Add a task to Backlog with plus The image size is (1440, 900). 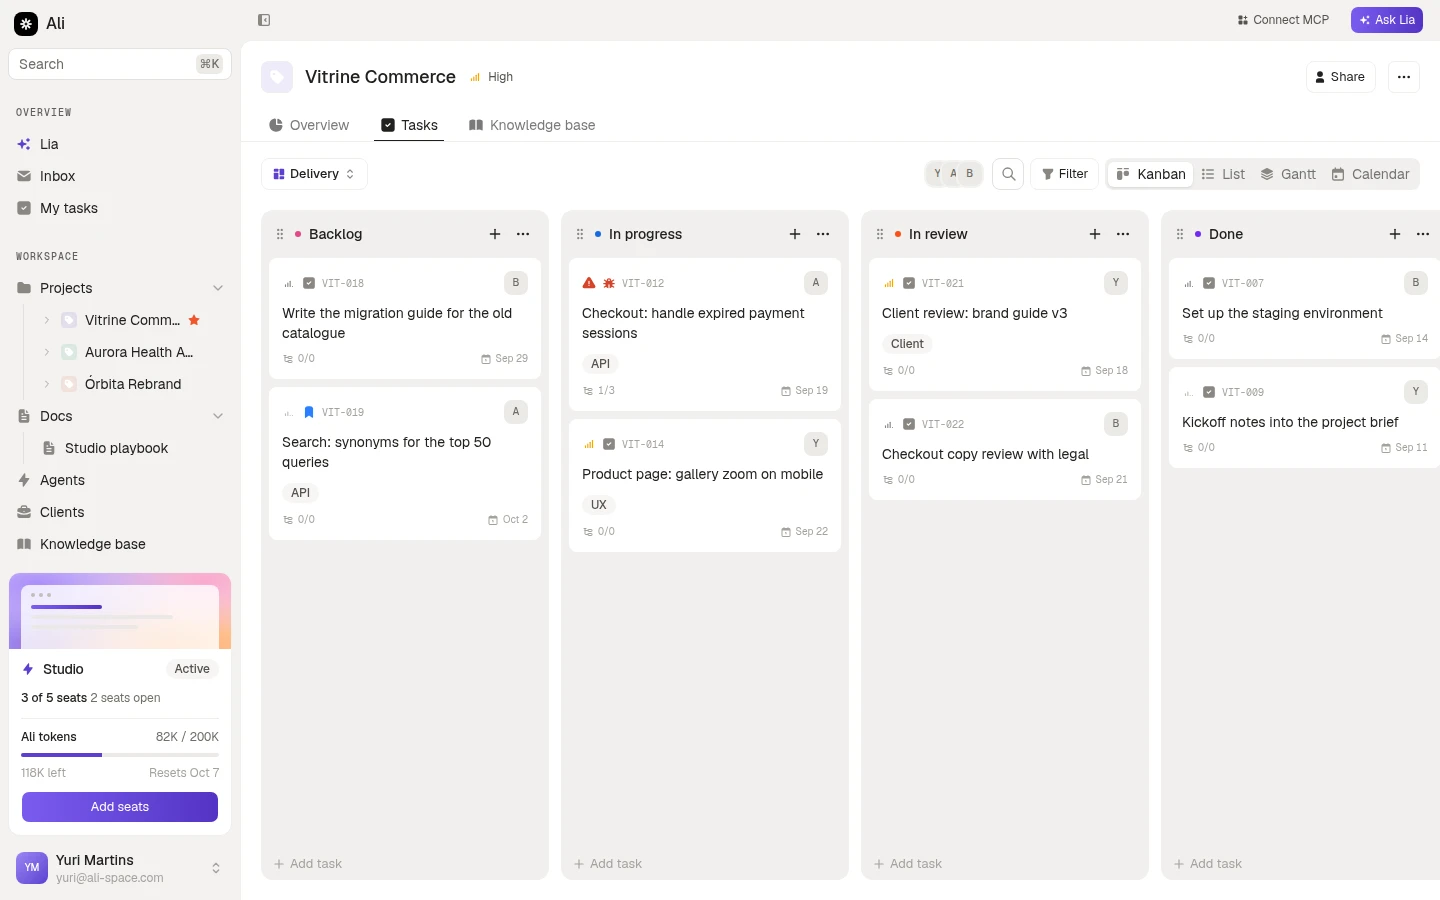(x=495, y=234)
